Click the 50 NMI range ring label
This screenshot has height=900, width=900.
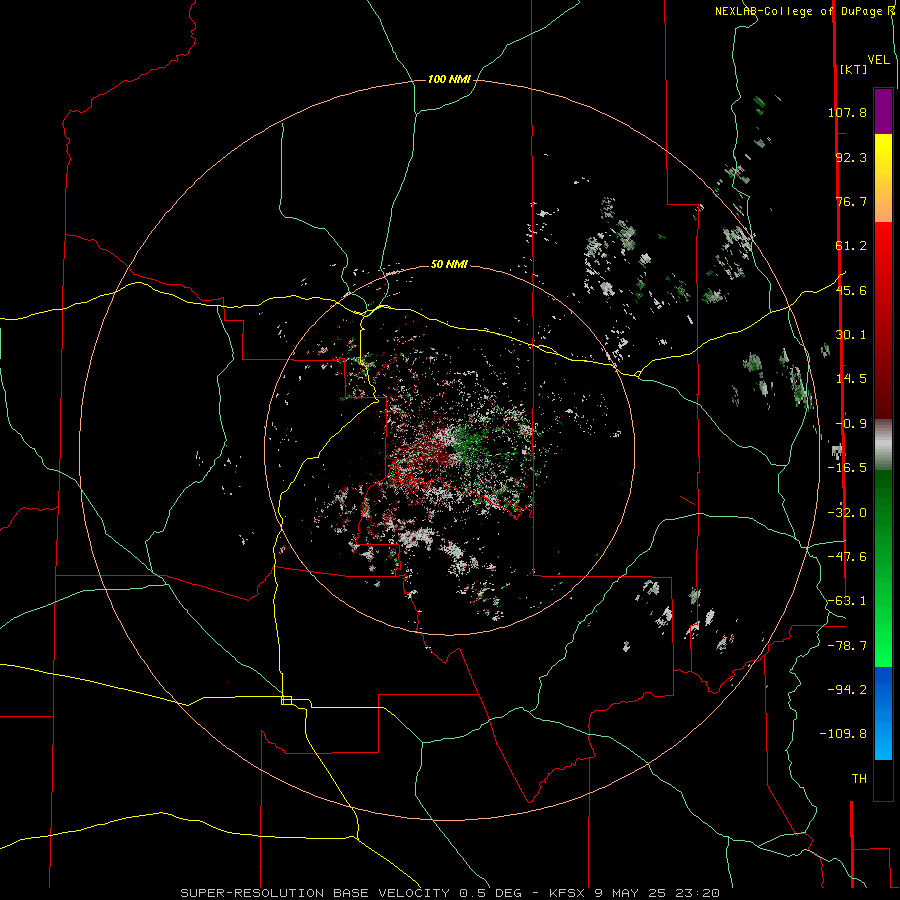449,264
